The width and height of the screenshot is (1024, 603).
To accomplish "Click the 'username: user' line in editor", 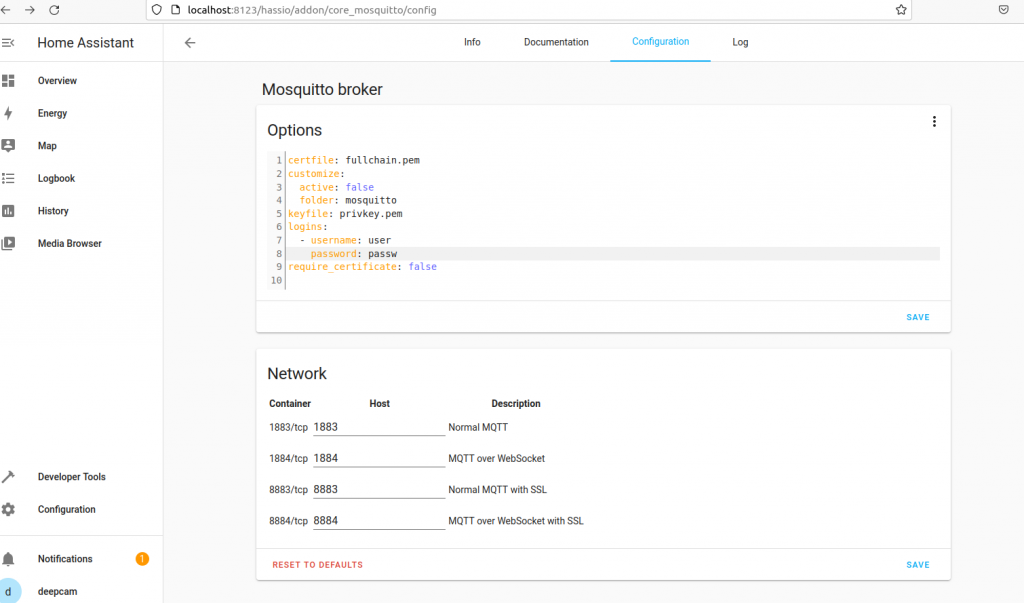I will 345,240.
